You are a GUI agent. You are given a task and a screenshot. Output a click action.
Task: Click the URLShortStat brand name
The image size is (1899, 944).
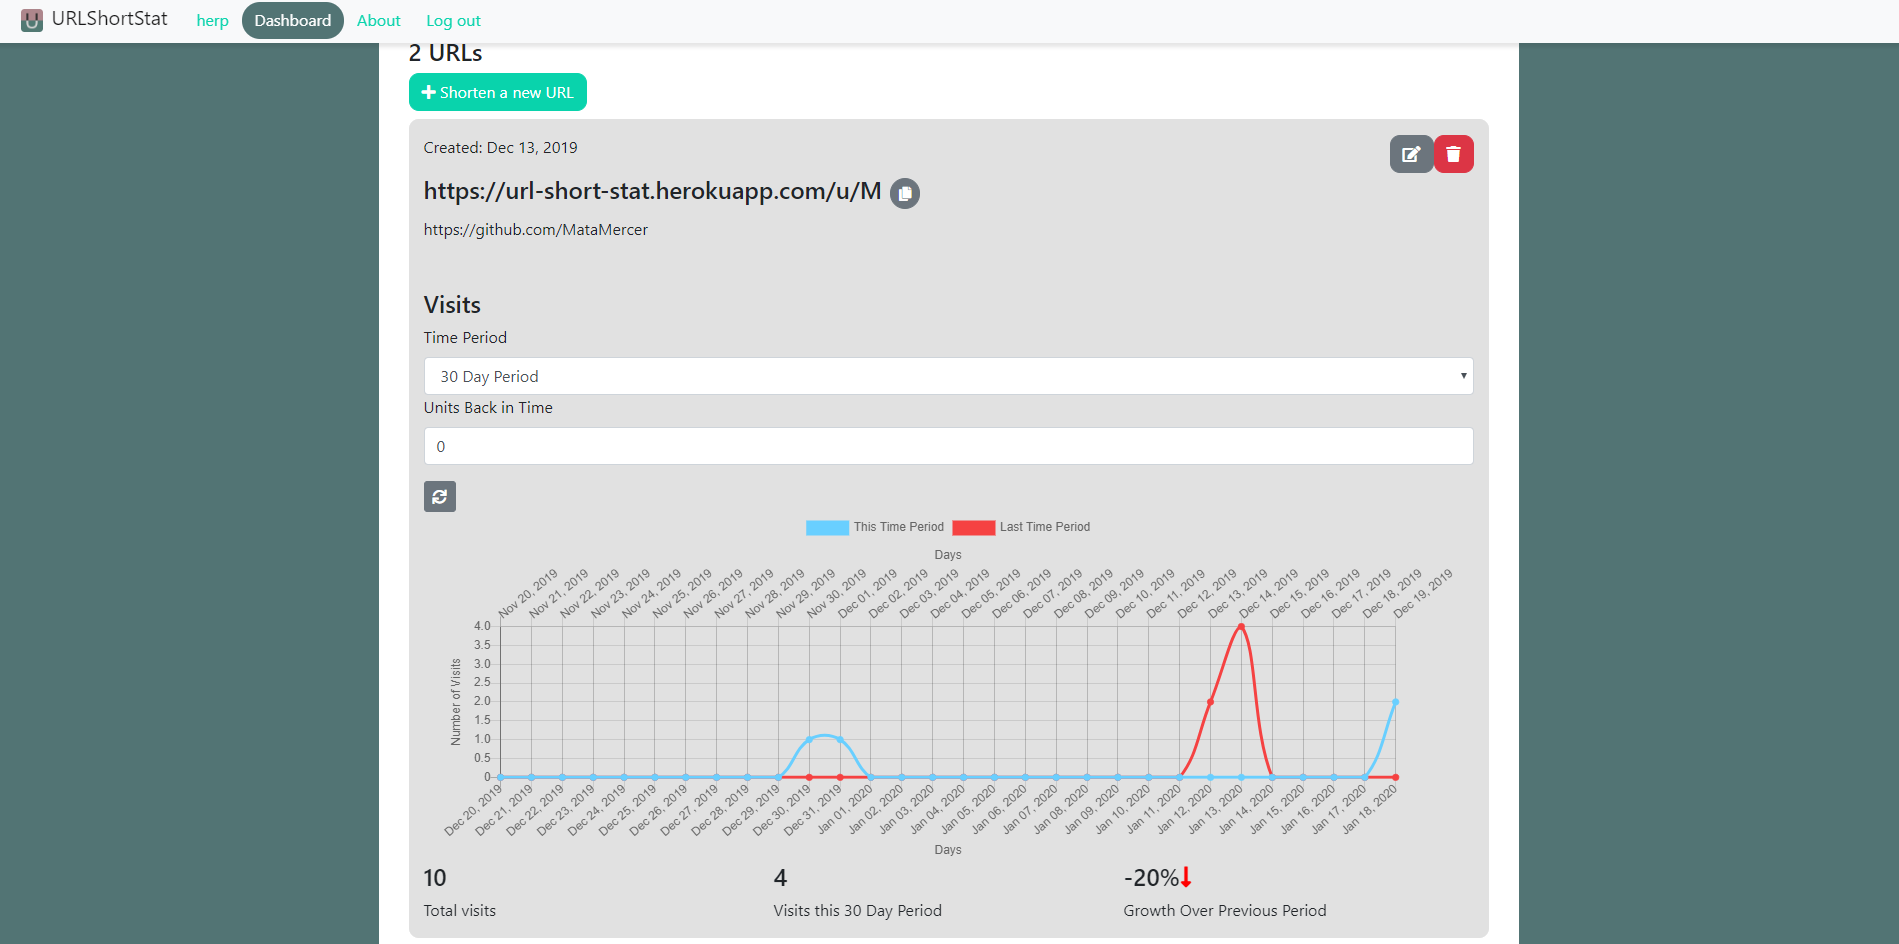tap(109, 19)
